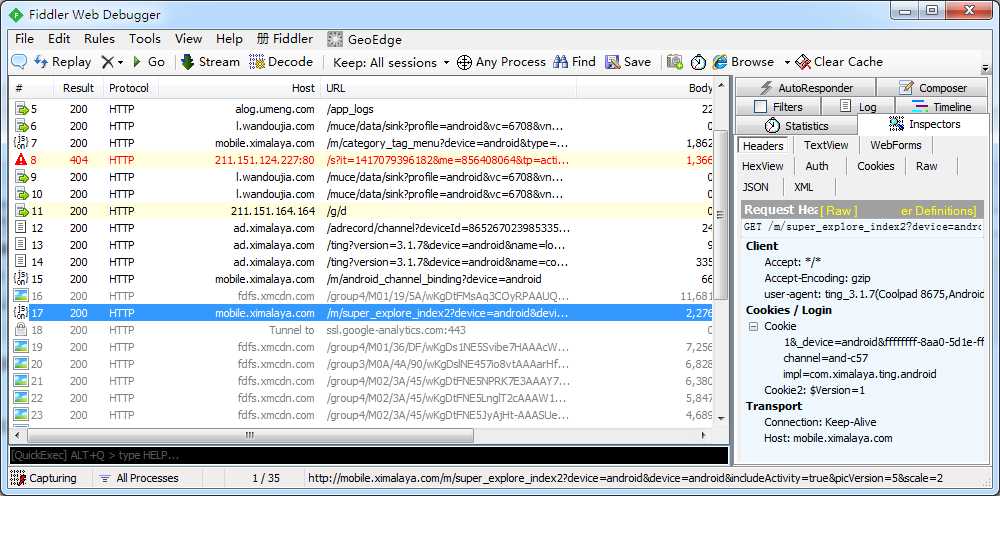Open the XML inspector tab
The width and height of the screenshot is (1000, 540).
[803, 187]
